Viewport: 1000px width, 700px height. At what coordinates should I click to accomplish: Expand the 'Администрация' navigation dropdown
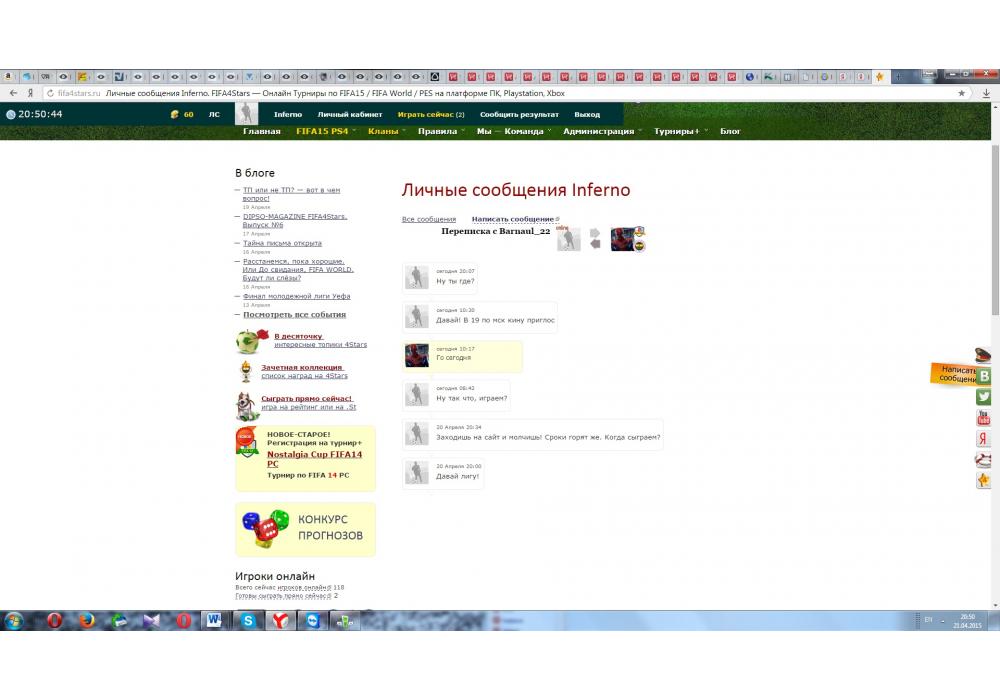(x=602, y=131)
